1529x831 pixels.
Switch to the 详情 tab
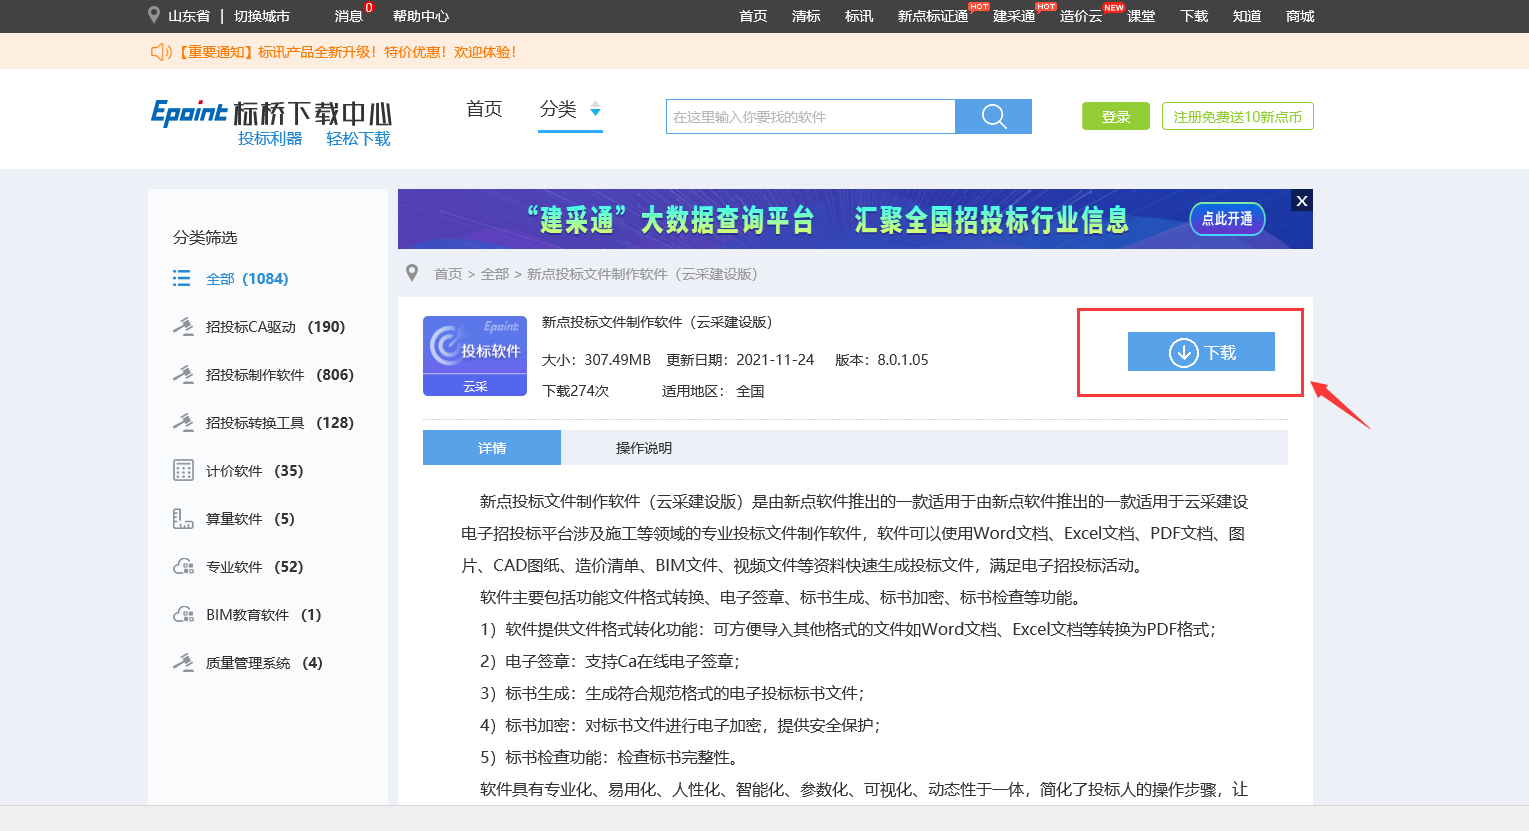tap(492, 447)
